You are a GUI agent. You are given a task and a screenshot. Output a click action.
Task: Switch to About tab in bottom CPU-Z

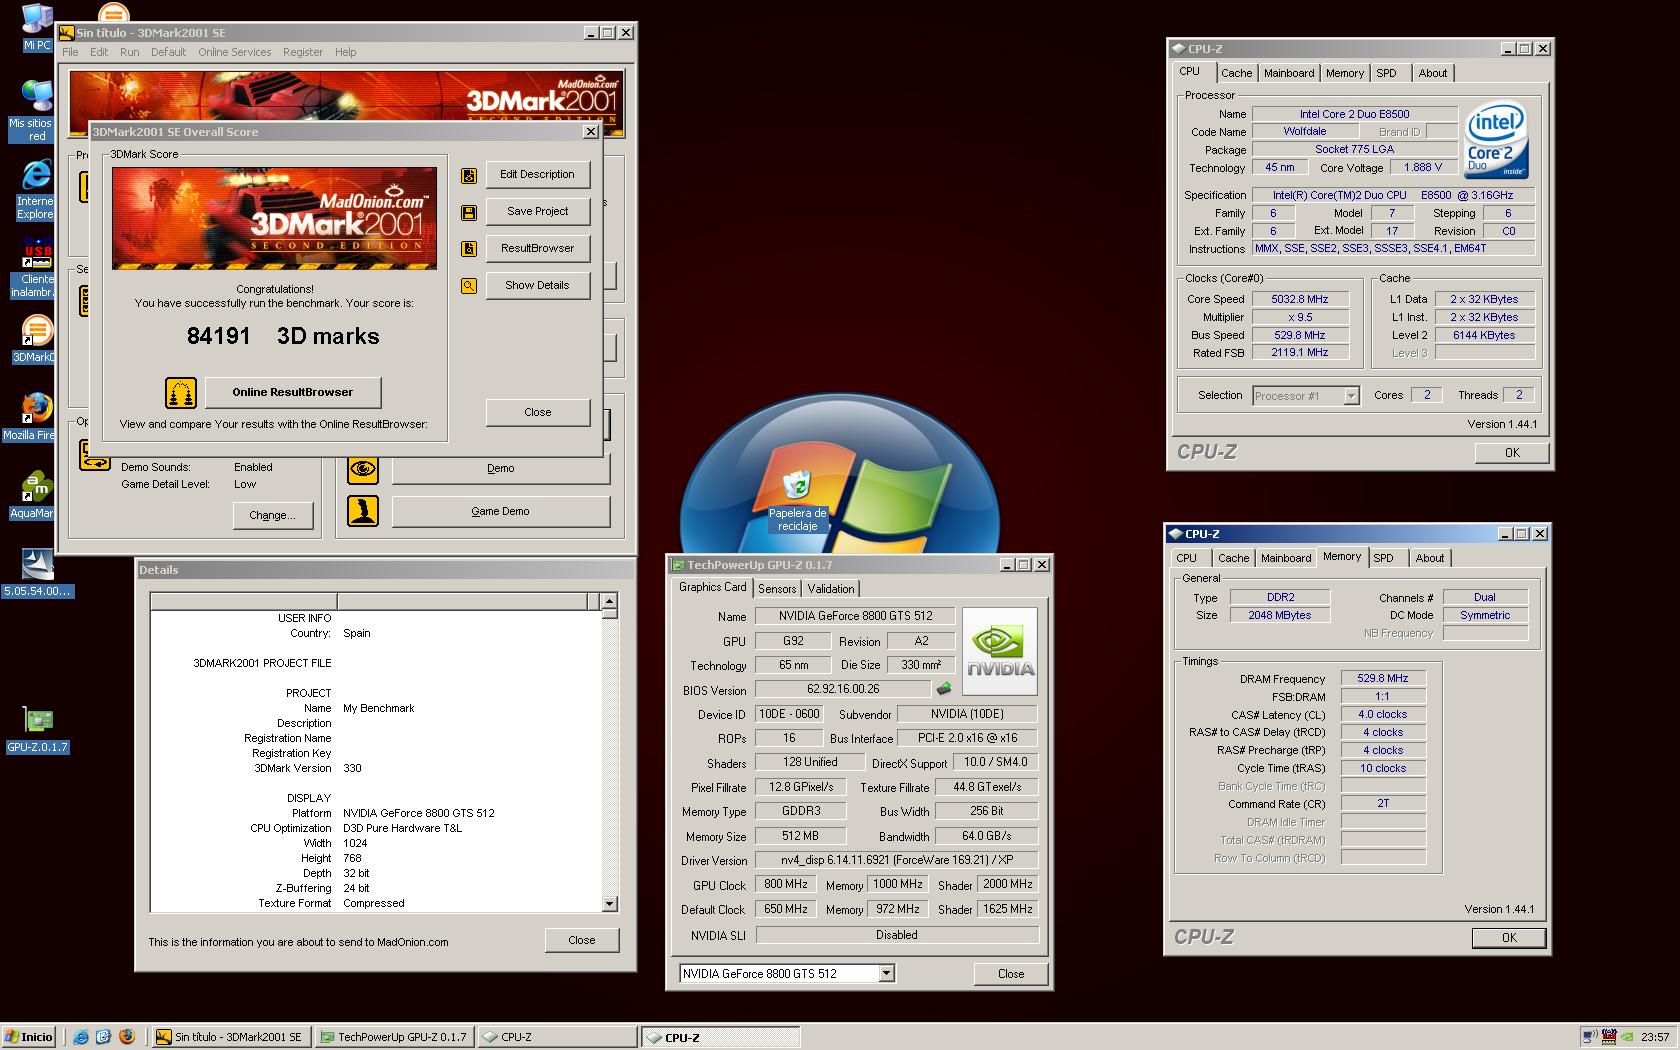click(x=1429, y=558)
